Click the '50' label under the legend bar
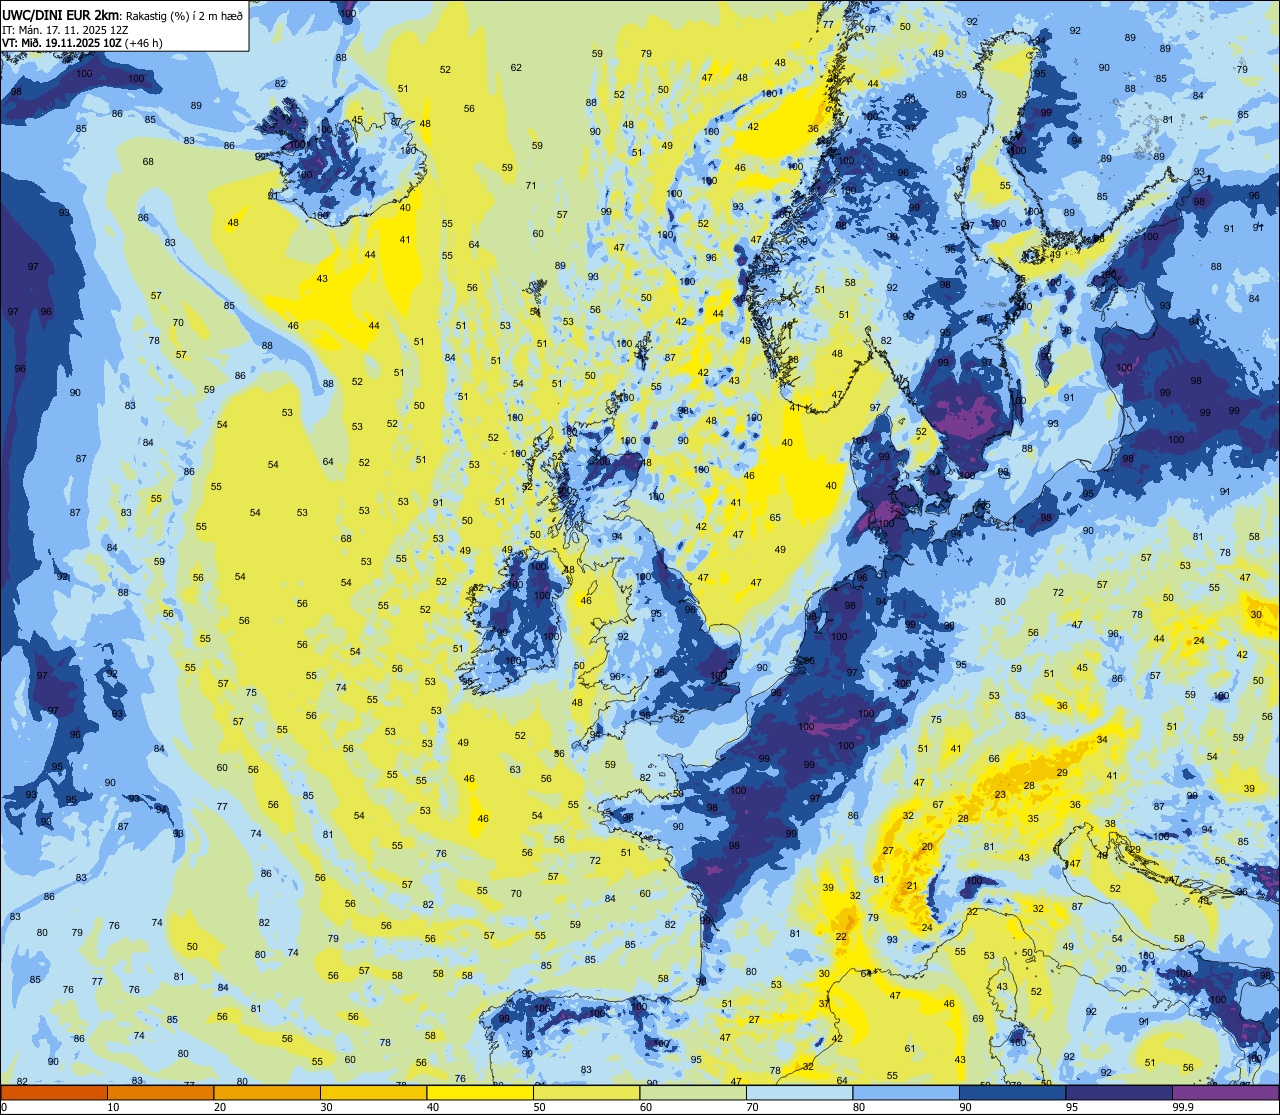Screen dimensions: 1280x1115 pos(539,1107)
